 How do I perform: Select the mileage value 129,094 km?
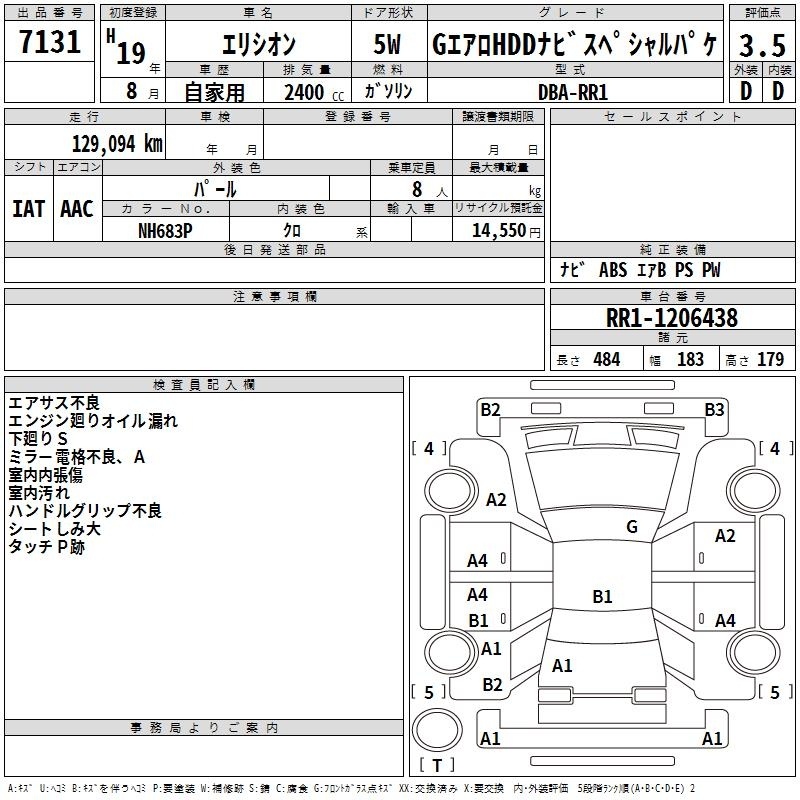117,143
